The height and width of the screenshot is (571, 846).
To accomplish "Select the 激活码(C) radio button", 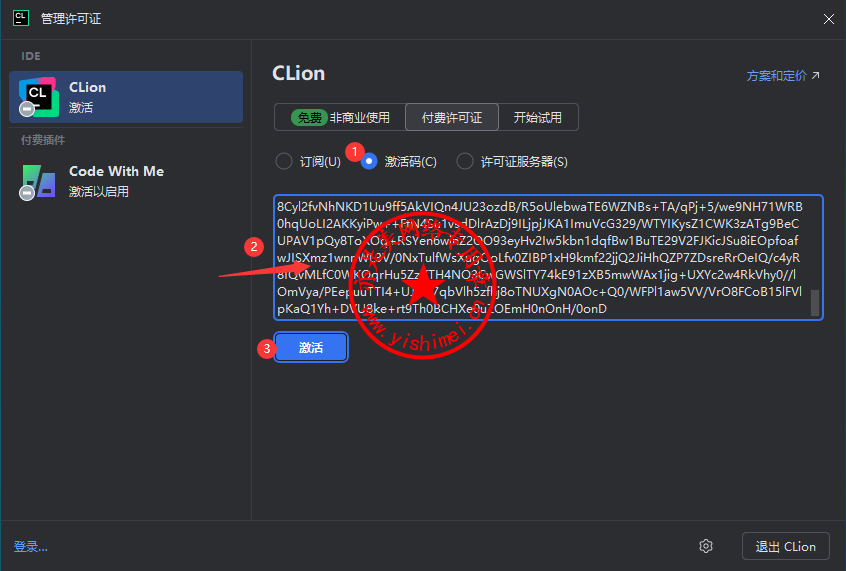I will [x=369, y=161].
